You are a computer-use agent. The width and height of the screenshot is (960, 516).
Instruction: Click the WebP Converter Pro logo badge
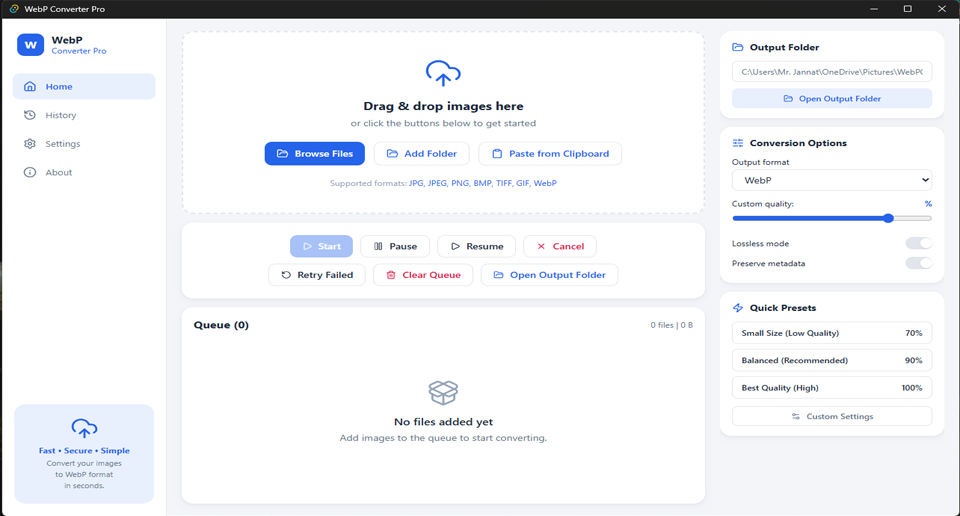click(x=31, y=45)
